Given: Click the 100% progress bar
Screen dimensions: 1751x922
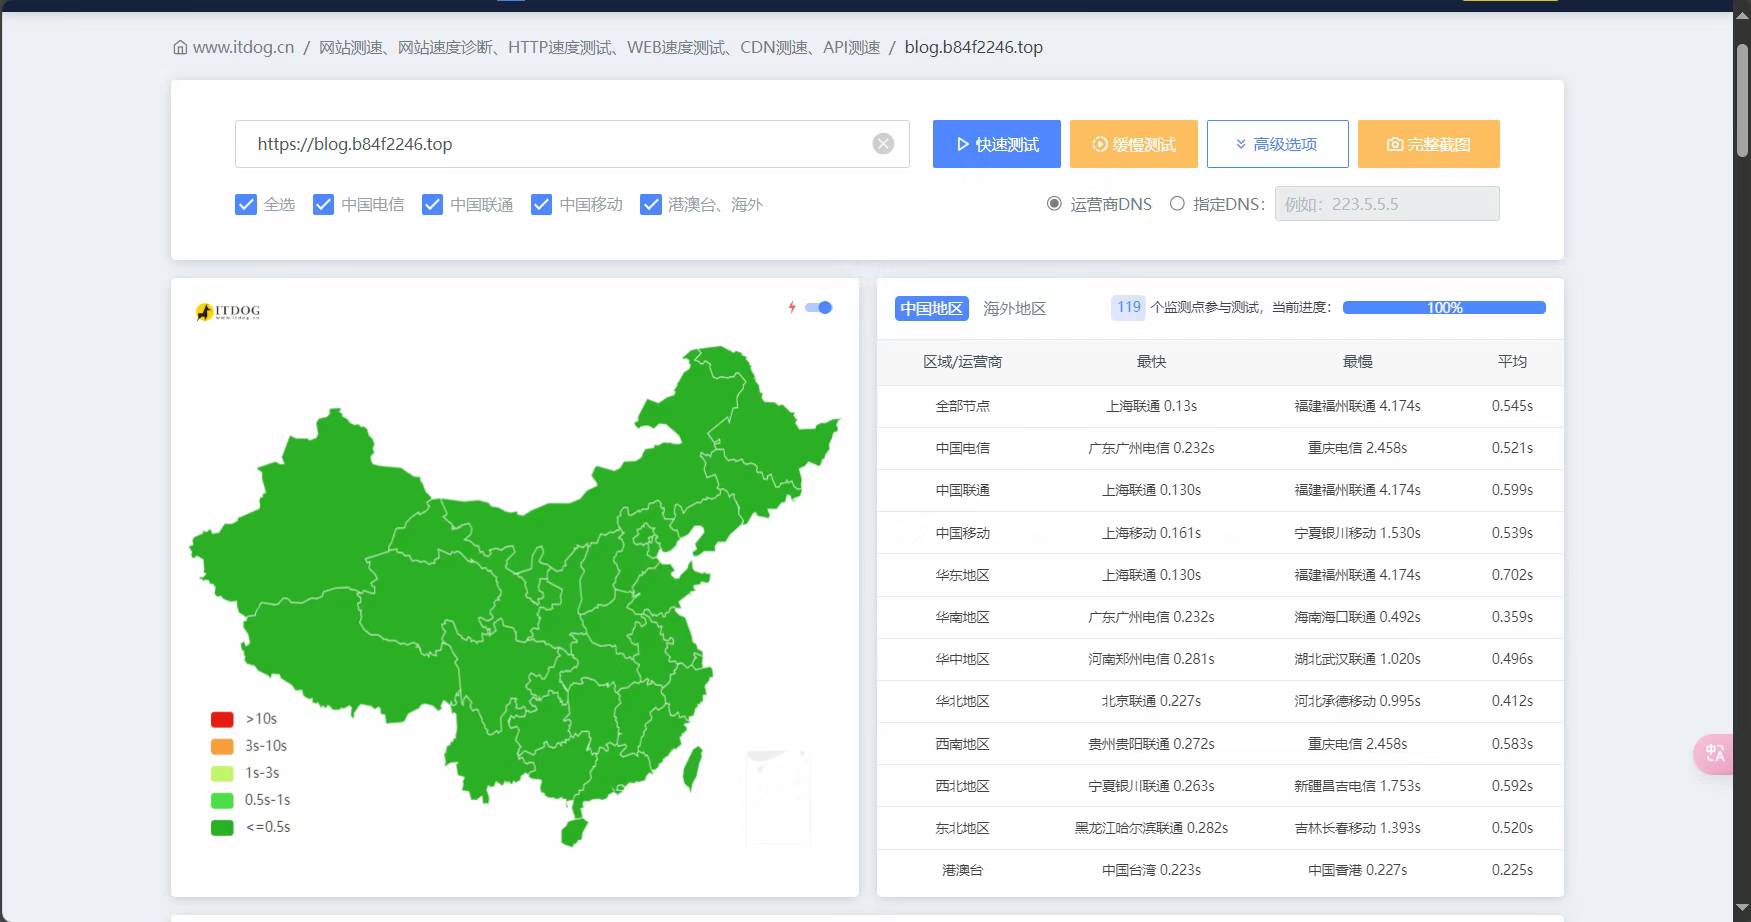Looking at the screenshot, I should tap(1444, 307).
